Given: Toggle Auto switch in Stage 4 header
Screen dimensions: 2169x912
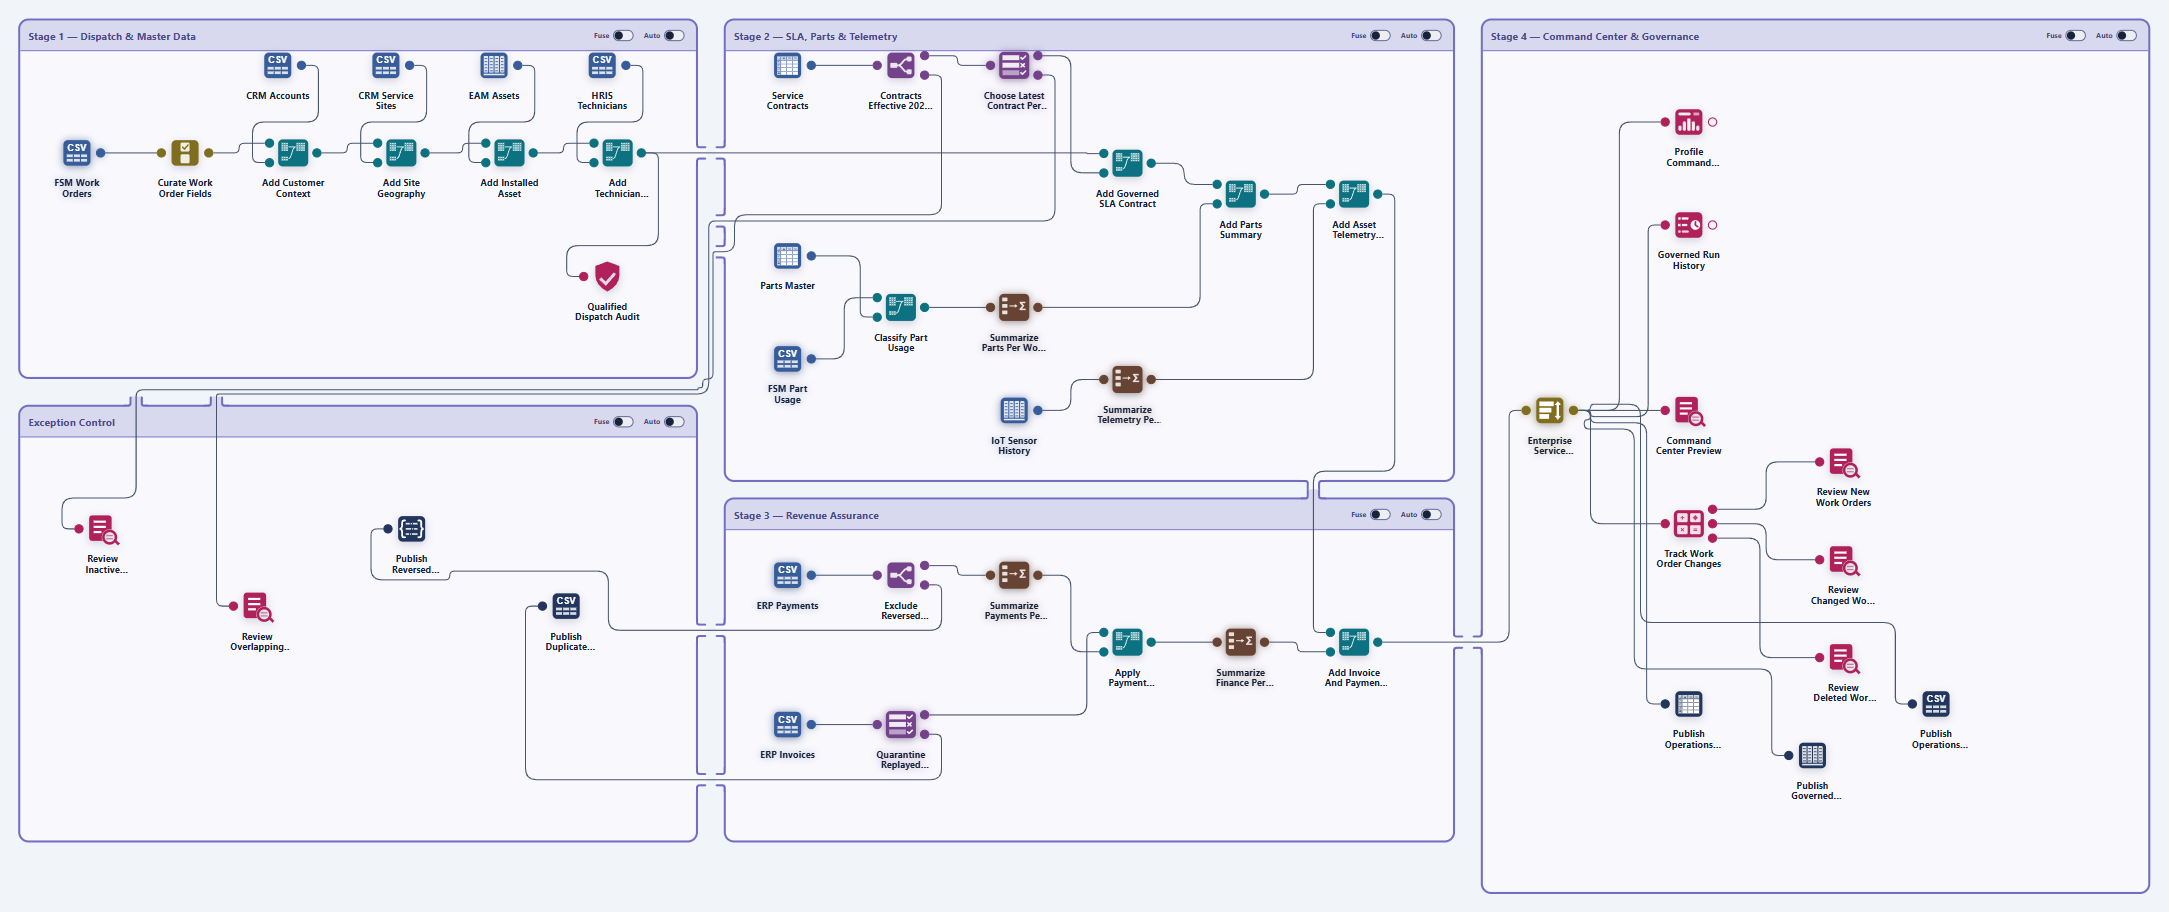Looking at the screenshot, I should [x=2127, y=36].
